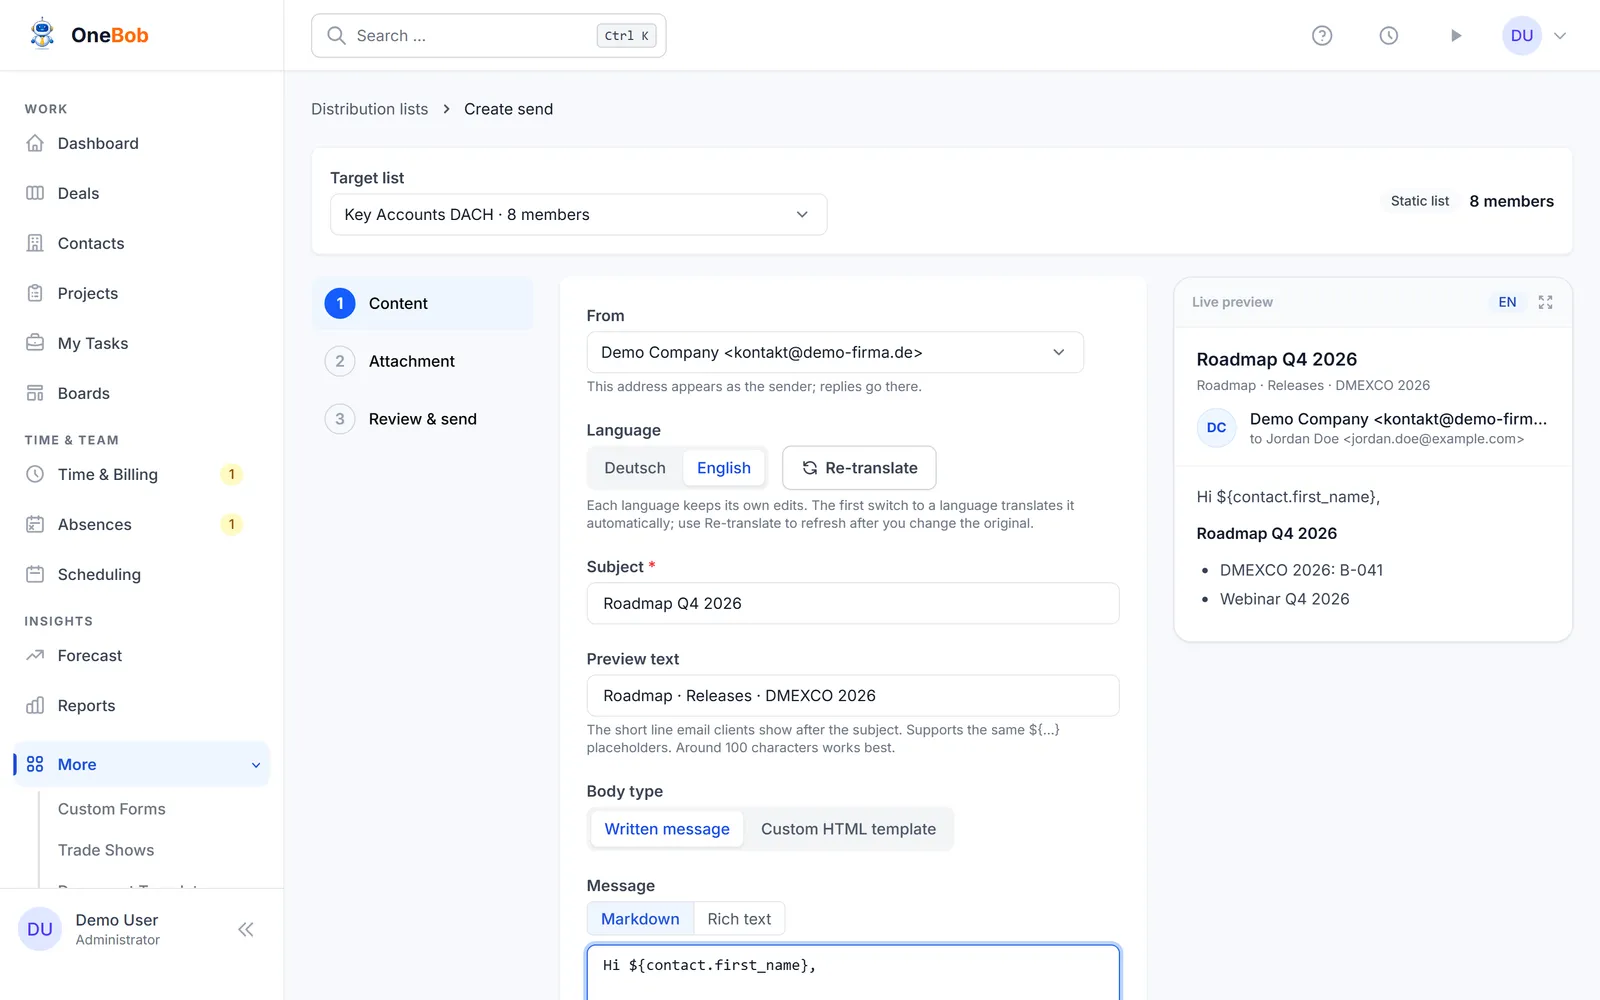Click the Absences calendar icon

[35, 524]
